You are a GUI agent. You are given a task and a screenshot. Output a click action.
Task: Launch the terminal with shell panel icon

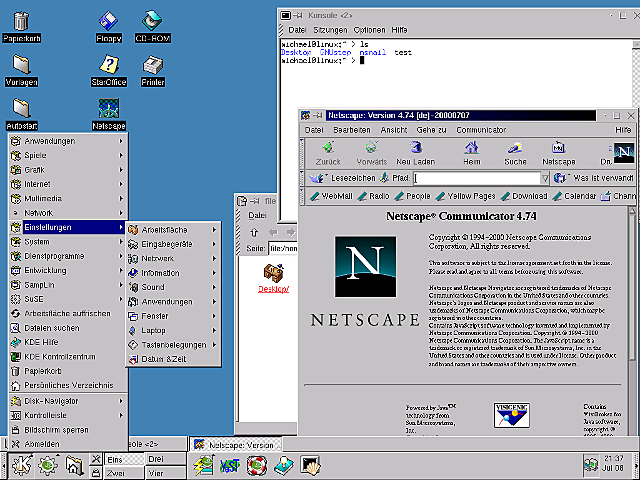311,465
